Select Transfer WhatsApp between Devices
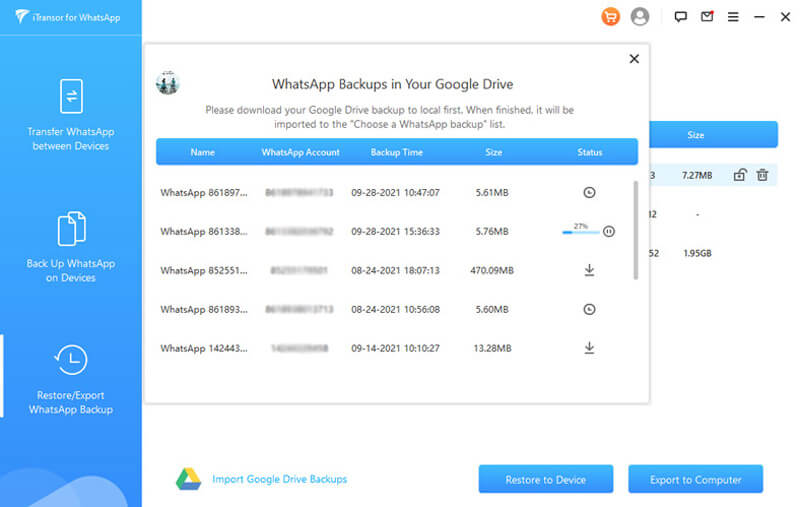The width and height of the screenshot is (800, 507). tap(71, 115)
